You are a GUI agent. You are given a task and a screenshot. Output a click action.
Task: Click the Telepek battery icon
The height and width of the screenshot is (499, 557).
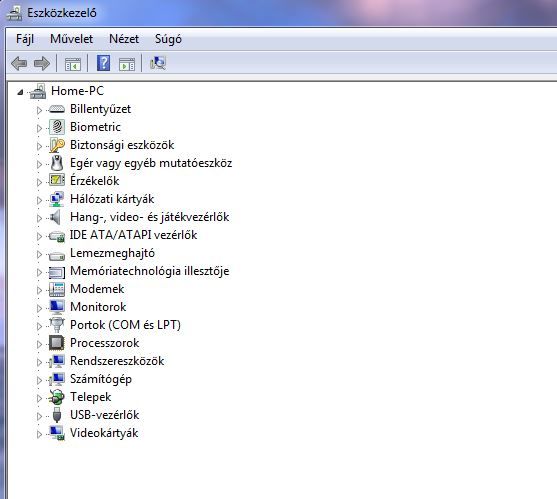pyautogui.click(x=57, y=397)
